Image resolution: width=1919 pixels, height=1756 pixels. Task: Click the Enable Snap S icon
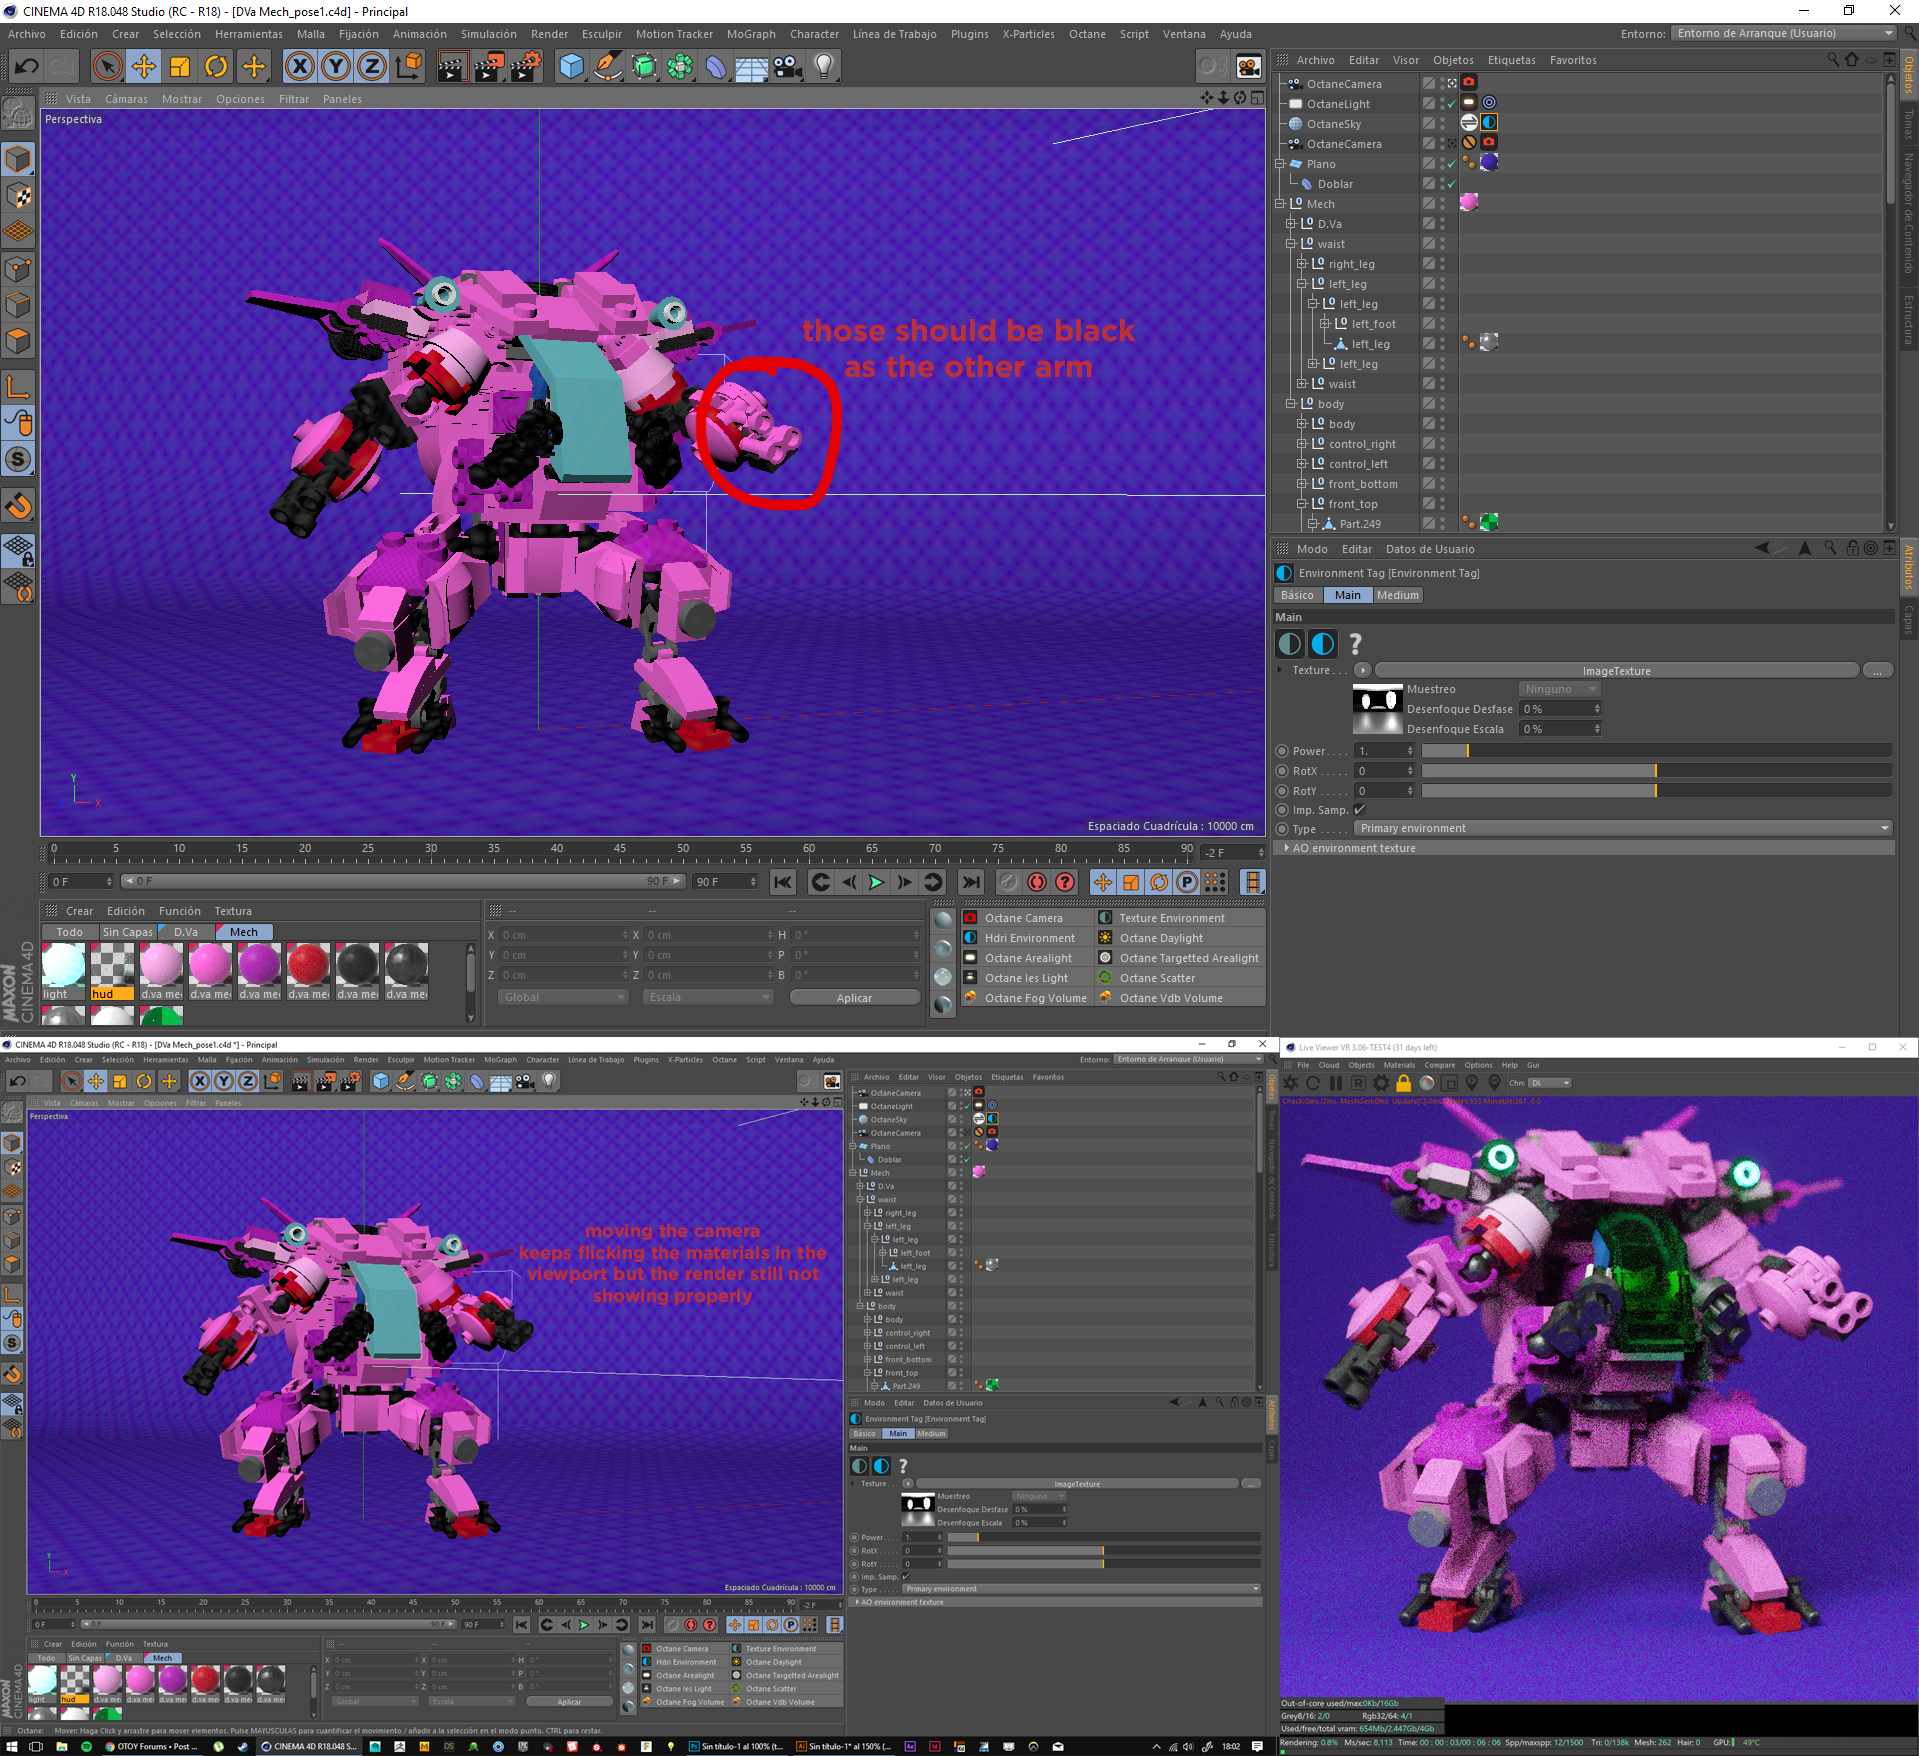[18, 460]
